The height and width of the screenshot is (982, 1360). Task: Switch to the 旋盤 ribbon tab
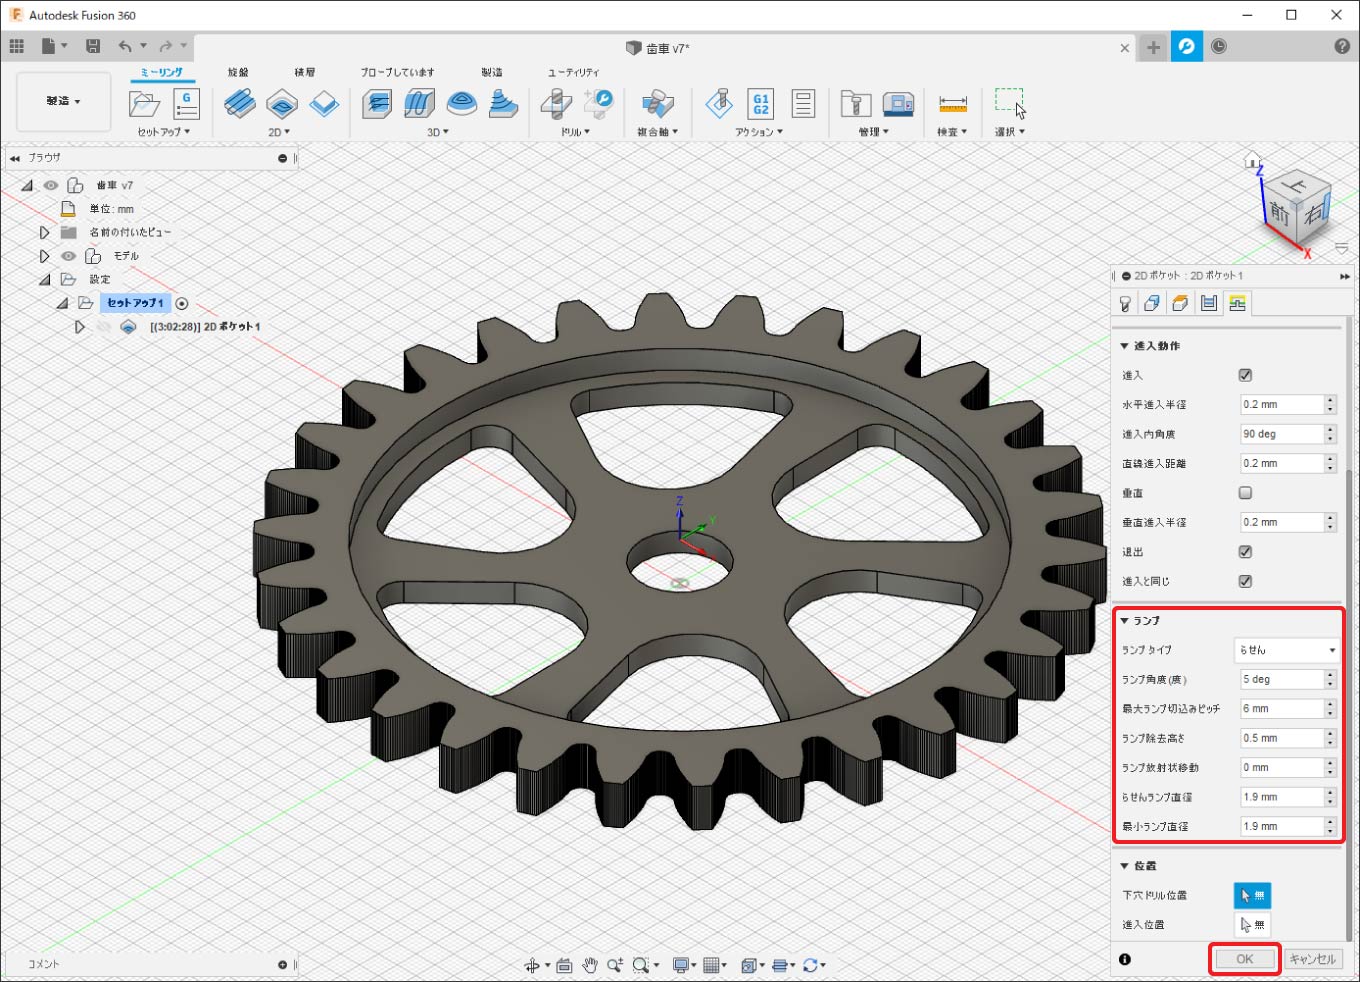click(x=238, y=72)
